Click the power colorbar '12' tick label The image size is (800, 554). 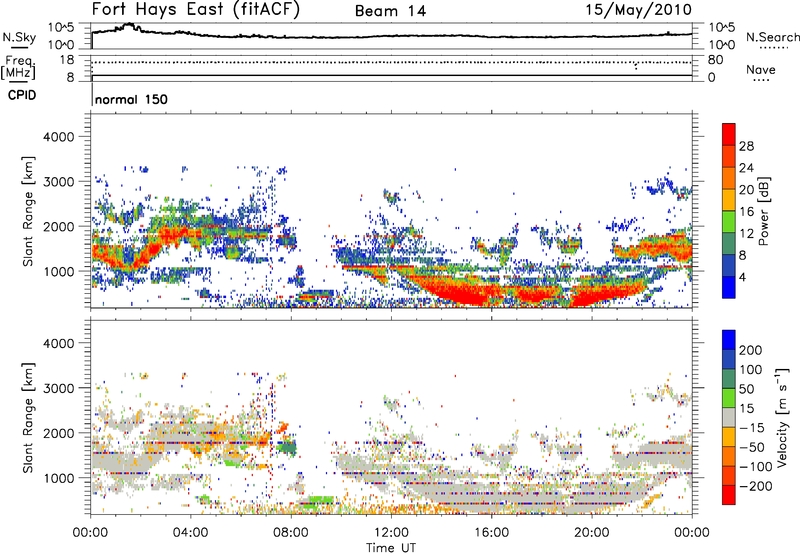(746, 234)
